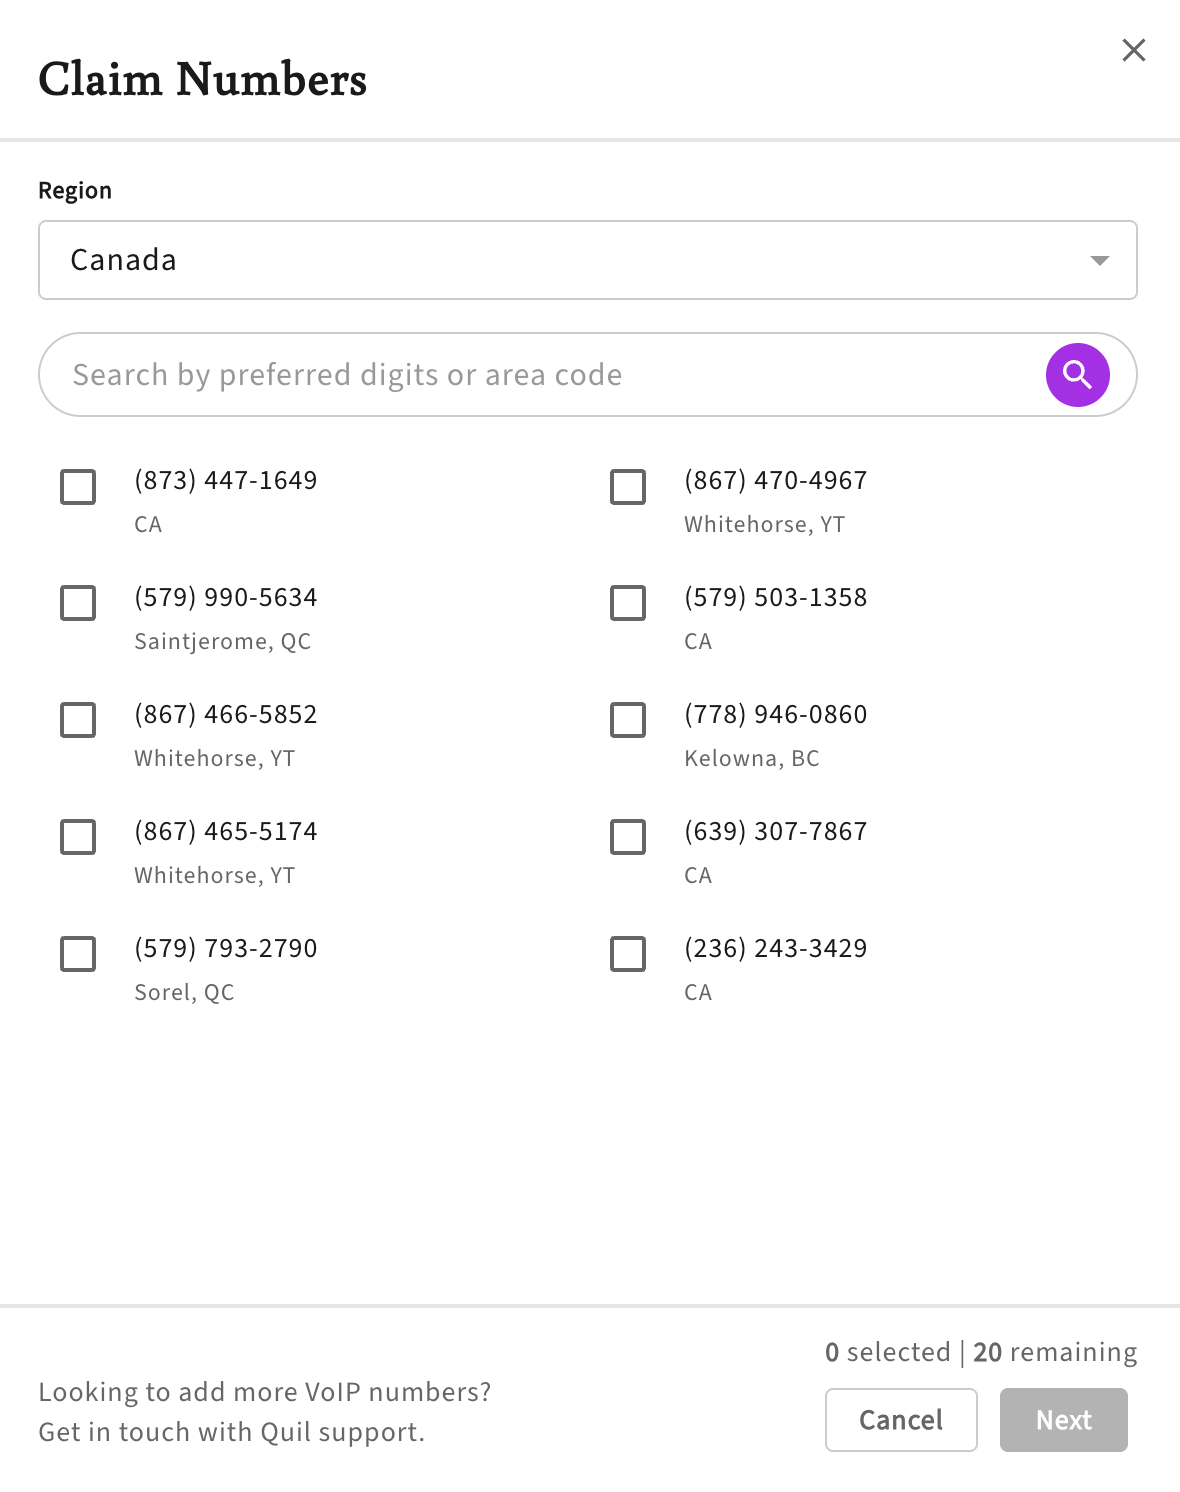
Task: Select checkbox for (579) 990-5634
Action: click(x=78, y=603)
